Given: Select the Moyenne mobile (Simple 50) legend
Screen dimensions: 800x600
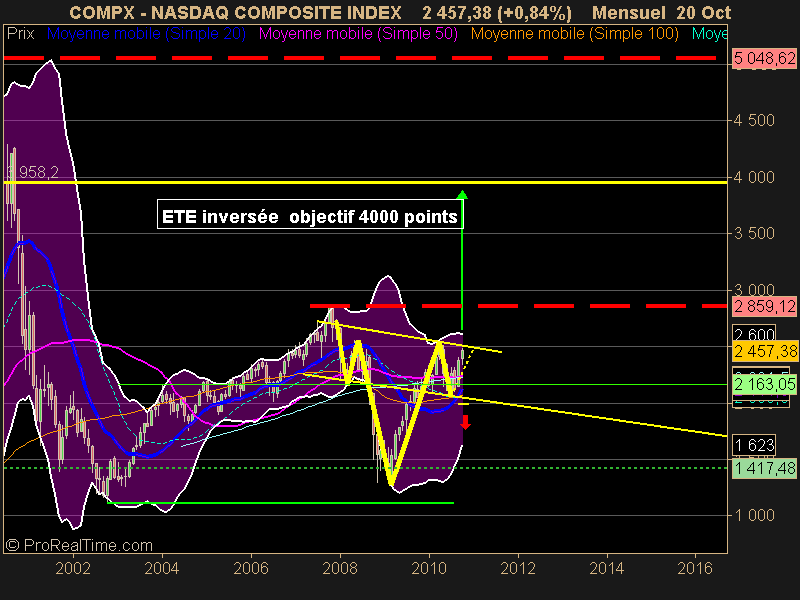Looking at the screenshot, I should pyautogui.click(x=358, y=34).
